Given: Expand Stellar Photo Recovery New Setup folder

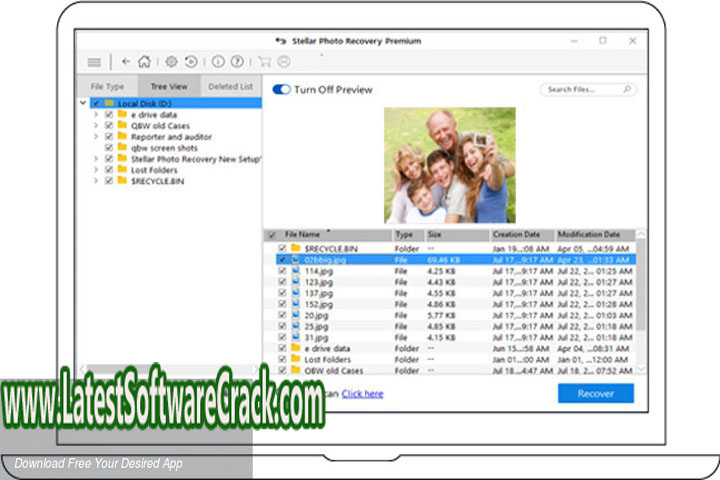Looking at the screenshot, I should point(96,158).
